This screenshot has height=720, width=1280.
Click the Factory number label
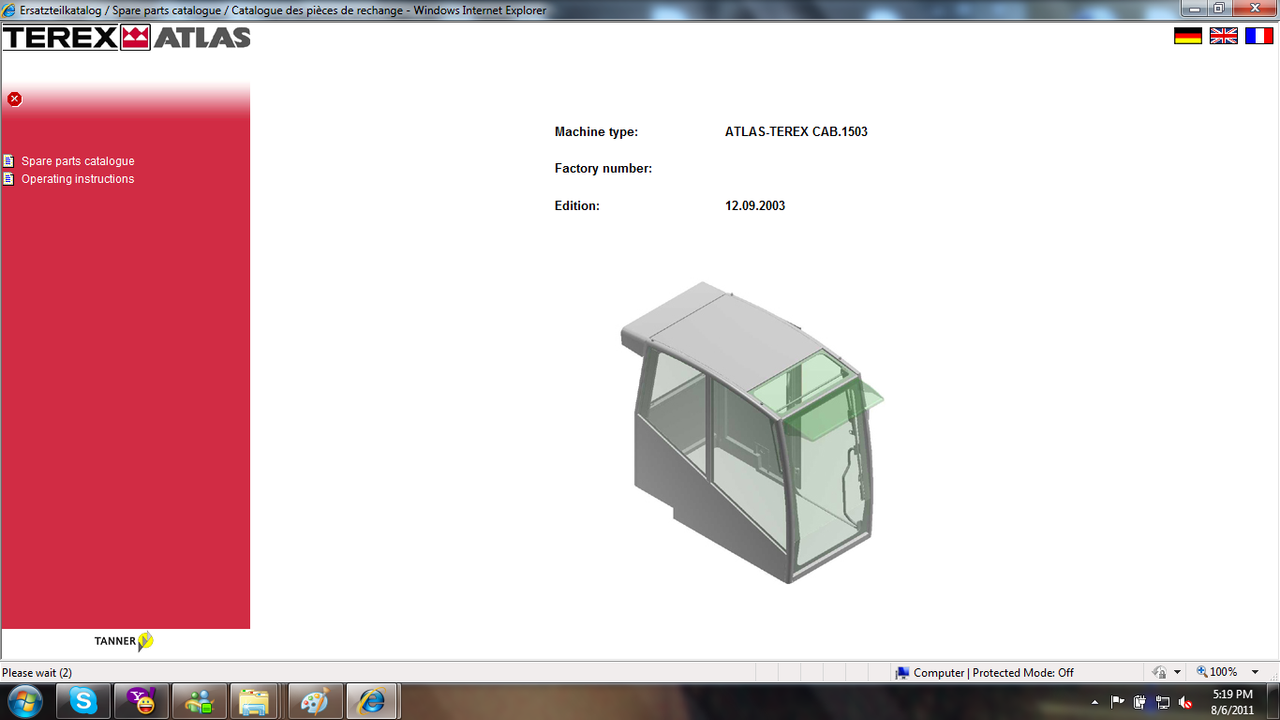(603, 169)
